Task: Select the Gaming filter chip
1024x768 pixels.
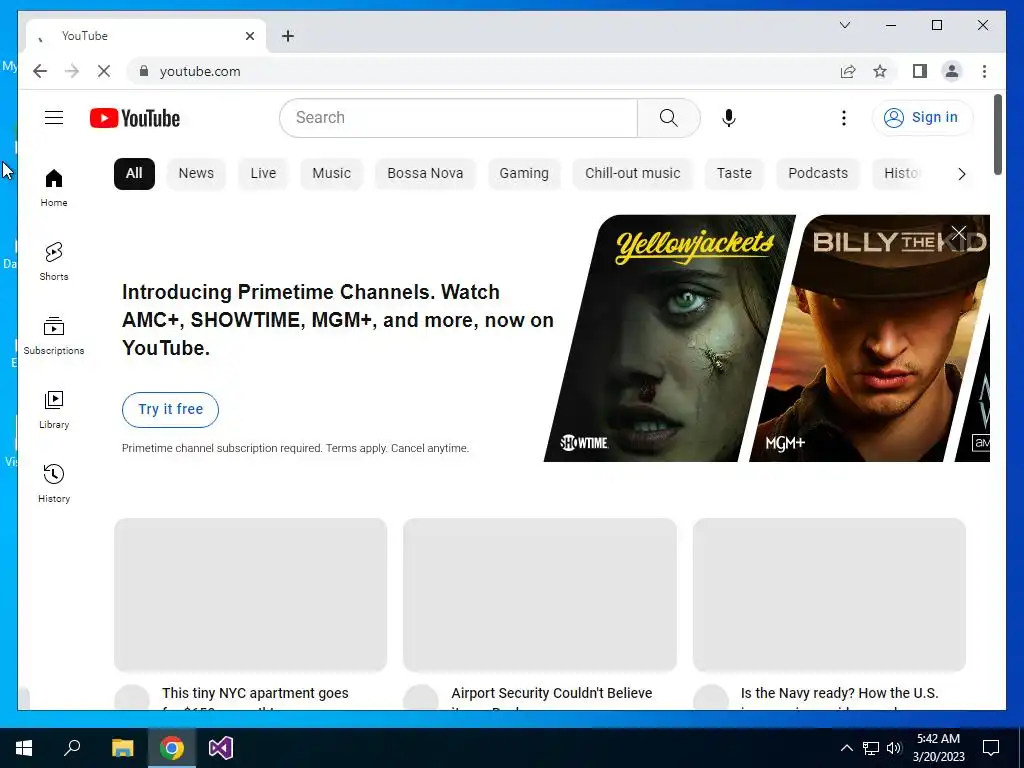Action: pyautogui.click(x=524, y=174)
